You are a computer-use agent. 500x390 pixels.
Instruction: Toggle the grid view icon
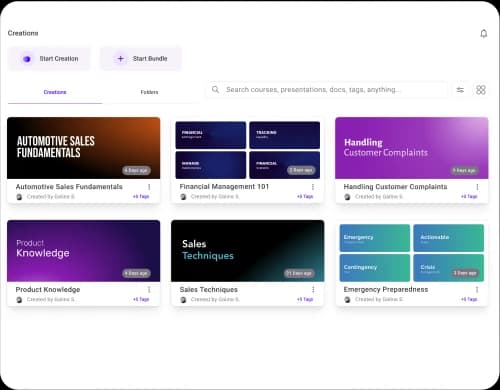tap(481, 90)
